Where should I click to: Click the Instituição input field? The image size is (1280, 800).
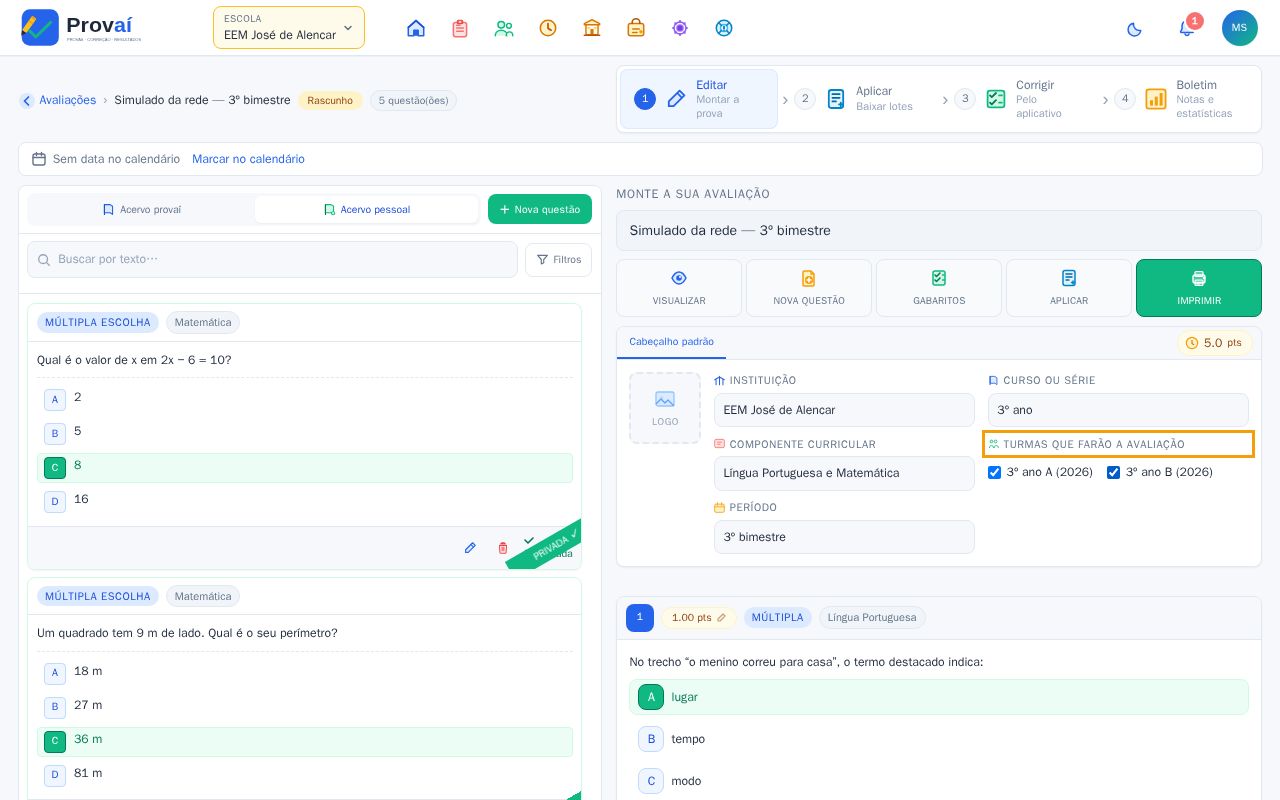(x=844, y=410)
